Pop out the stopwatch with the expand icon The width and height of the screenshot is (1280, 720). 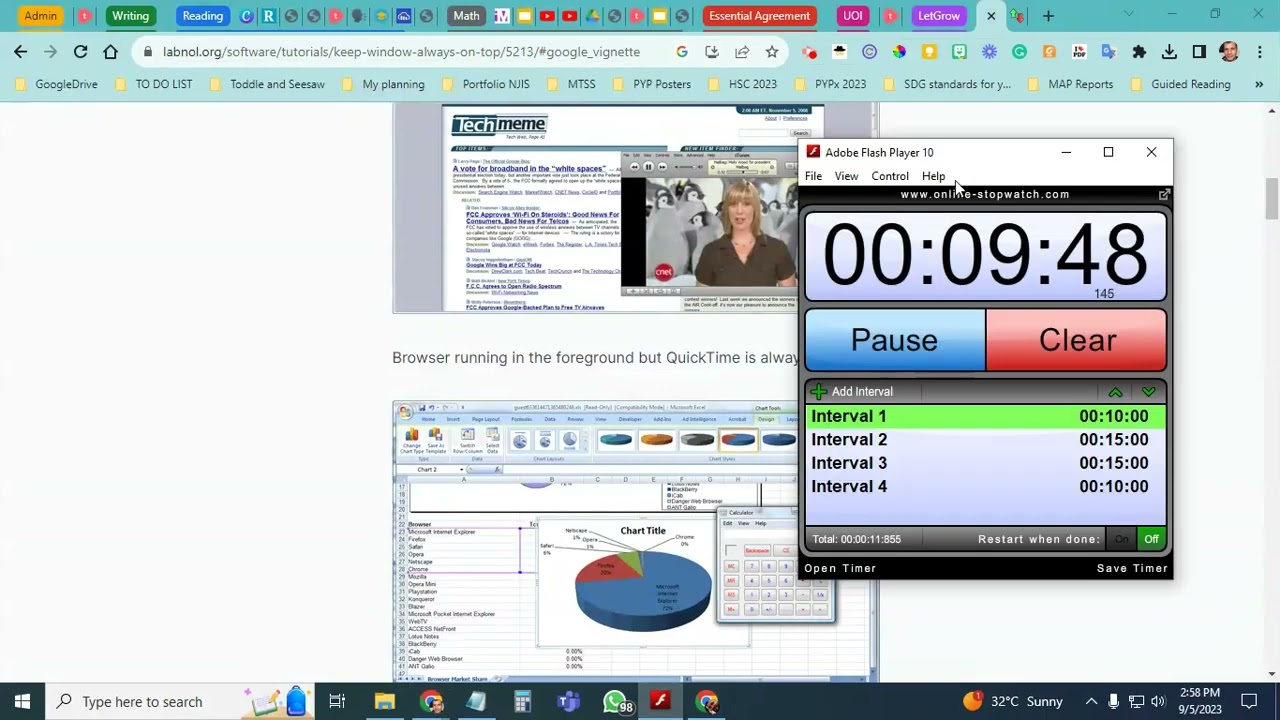pos(1164,194)
